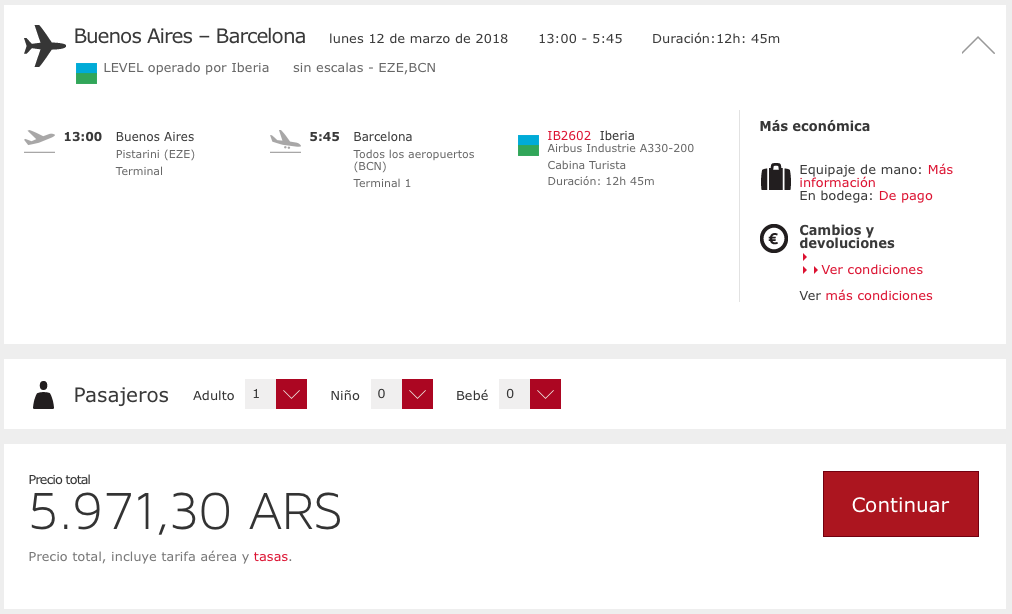Open the Más información hand luggage link
Viewport: 1012px width, 614px height.
coord(876,176)
